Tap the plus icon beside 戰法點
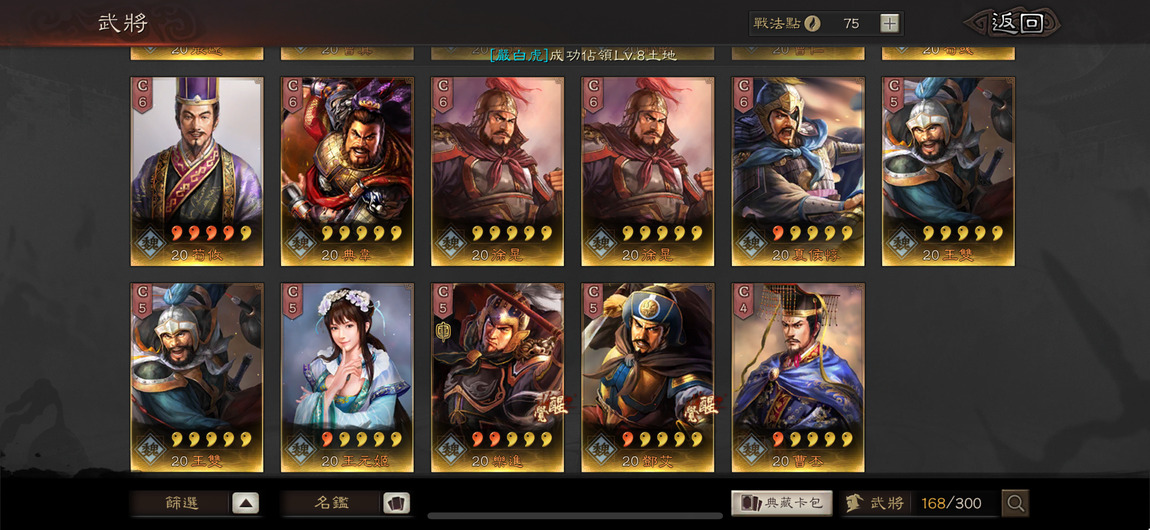The width and height of the screenshot is (1150, 530). [889, 23]
